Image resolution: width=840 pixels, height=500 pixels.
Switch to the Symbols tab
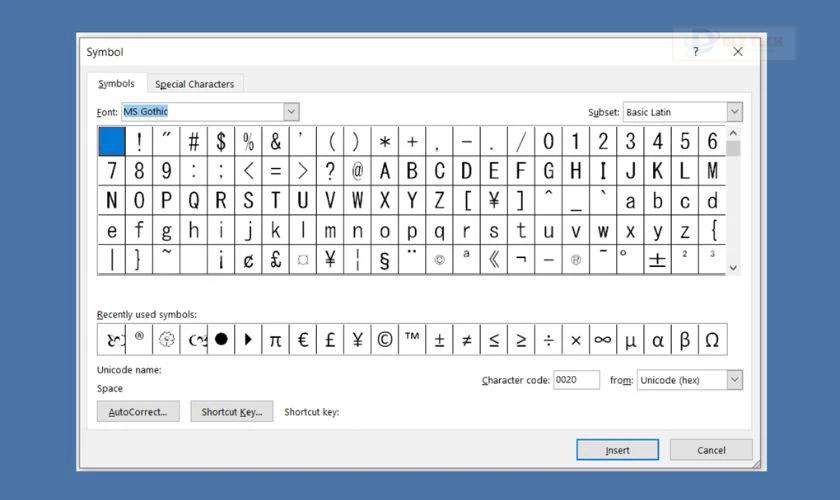tap(116, 84)
